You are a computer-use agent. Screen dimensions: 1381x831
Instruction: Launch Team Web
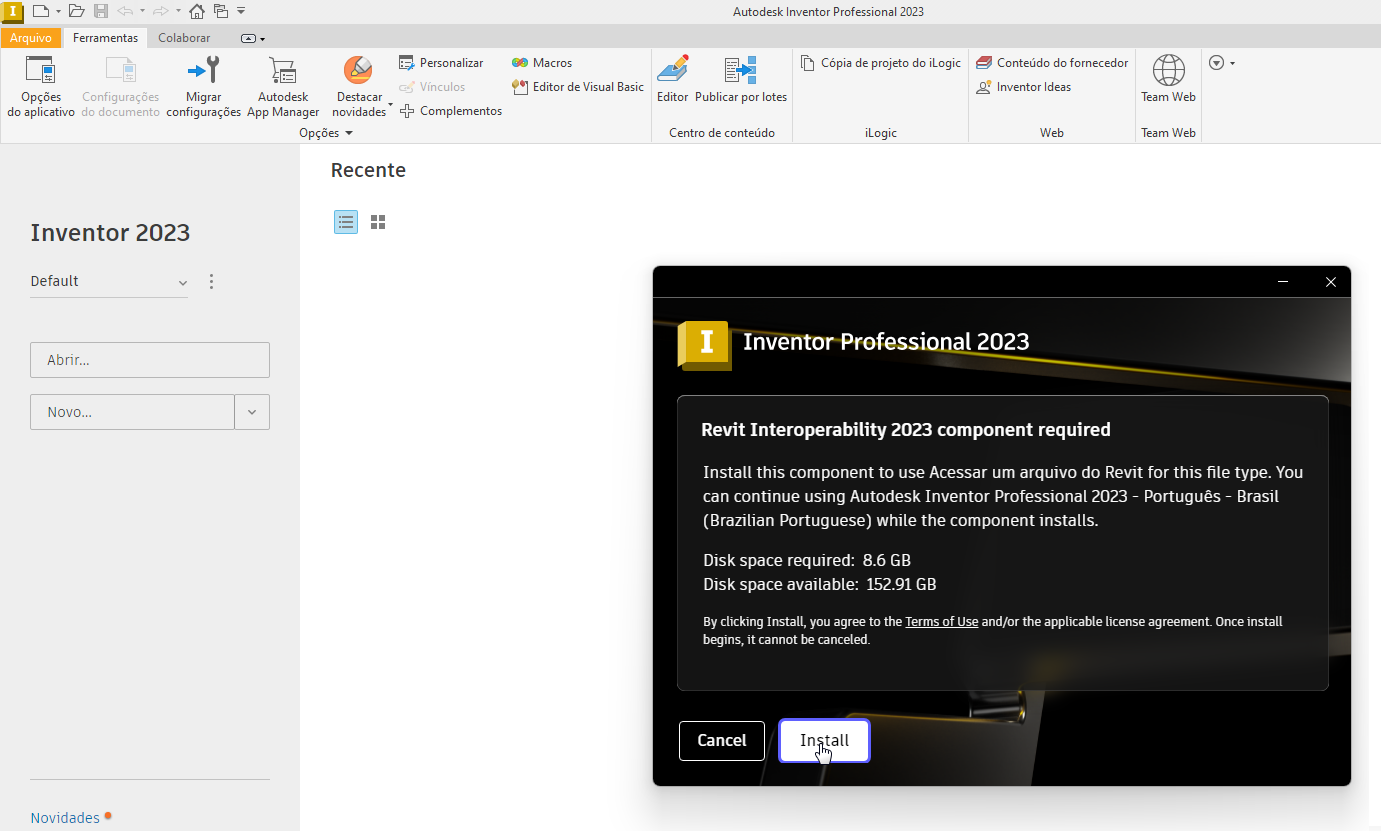(x=1169, y=79)
